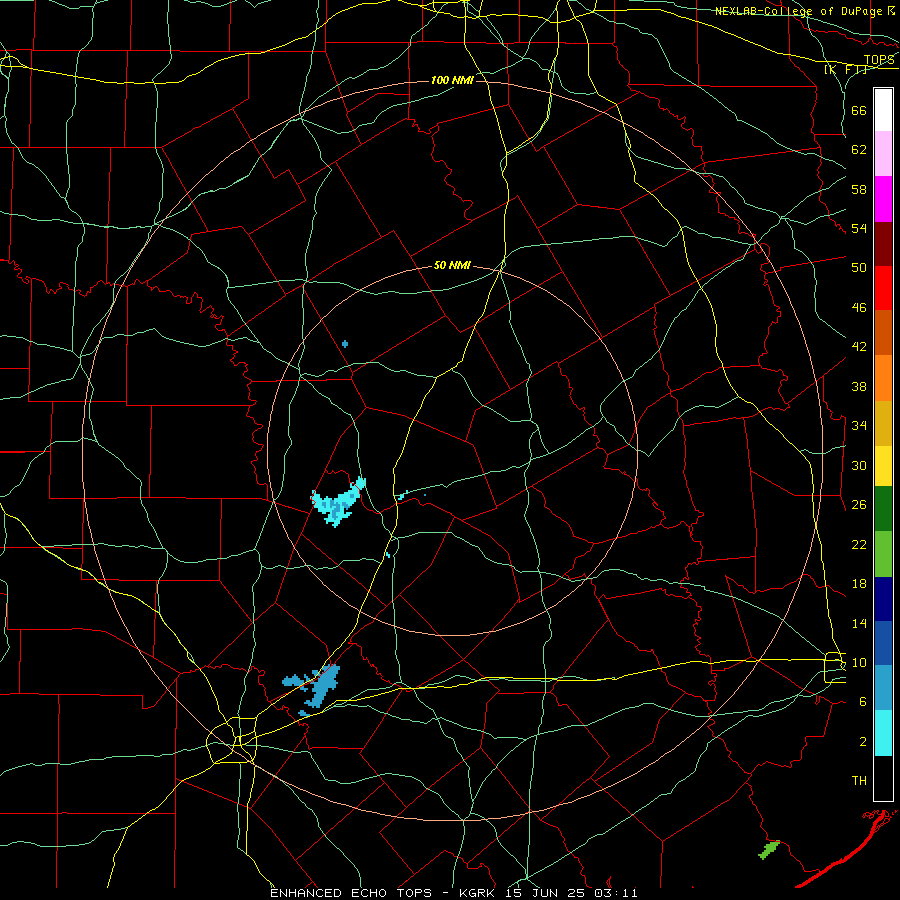Click the green echo in the southeast
Image resolution: width=900 pixels, height=900 pixels.
click(769, 849)
